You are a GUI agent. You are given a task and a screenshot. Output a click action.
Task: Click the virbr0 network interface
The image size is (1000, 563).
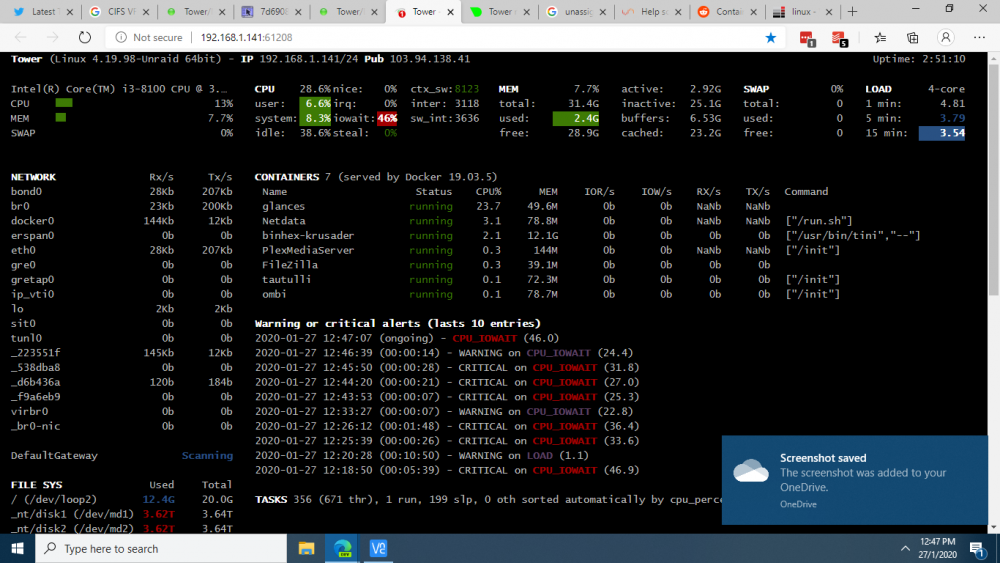[x=29, y=411]
